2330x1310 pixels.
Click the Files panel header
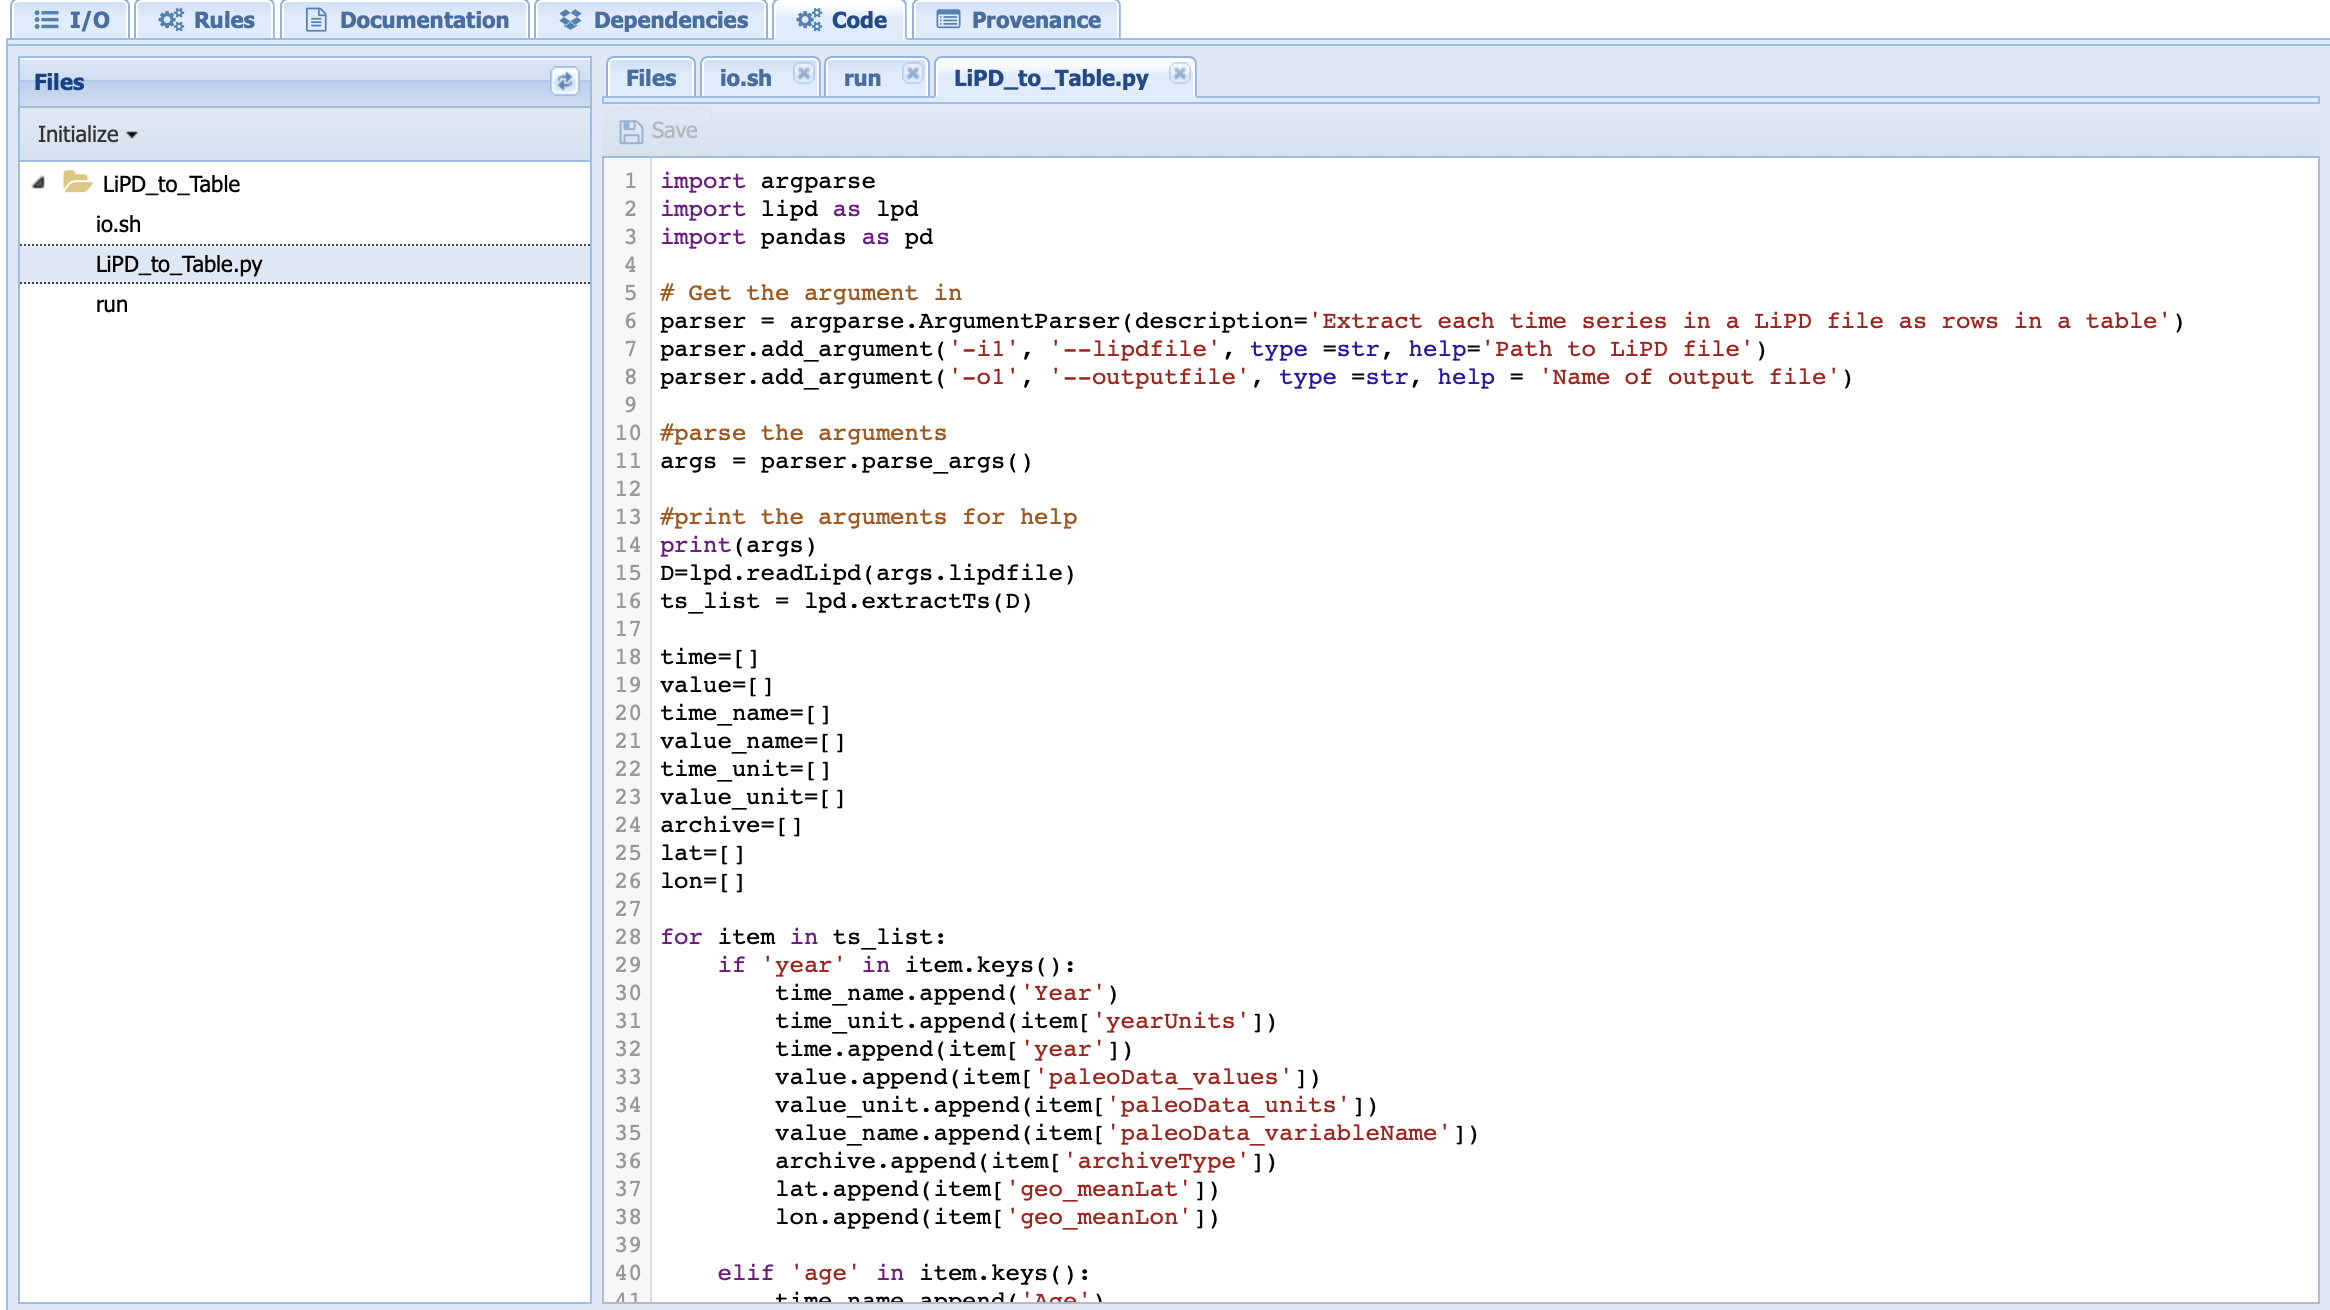(305, 82)
